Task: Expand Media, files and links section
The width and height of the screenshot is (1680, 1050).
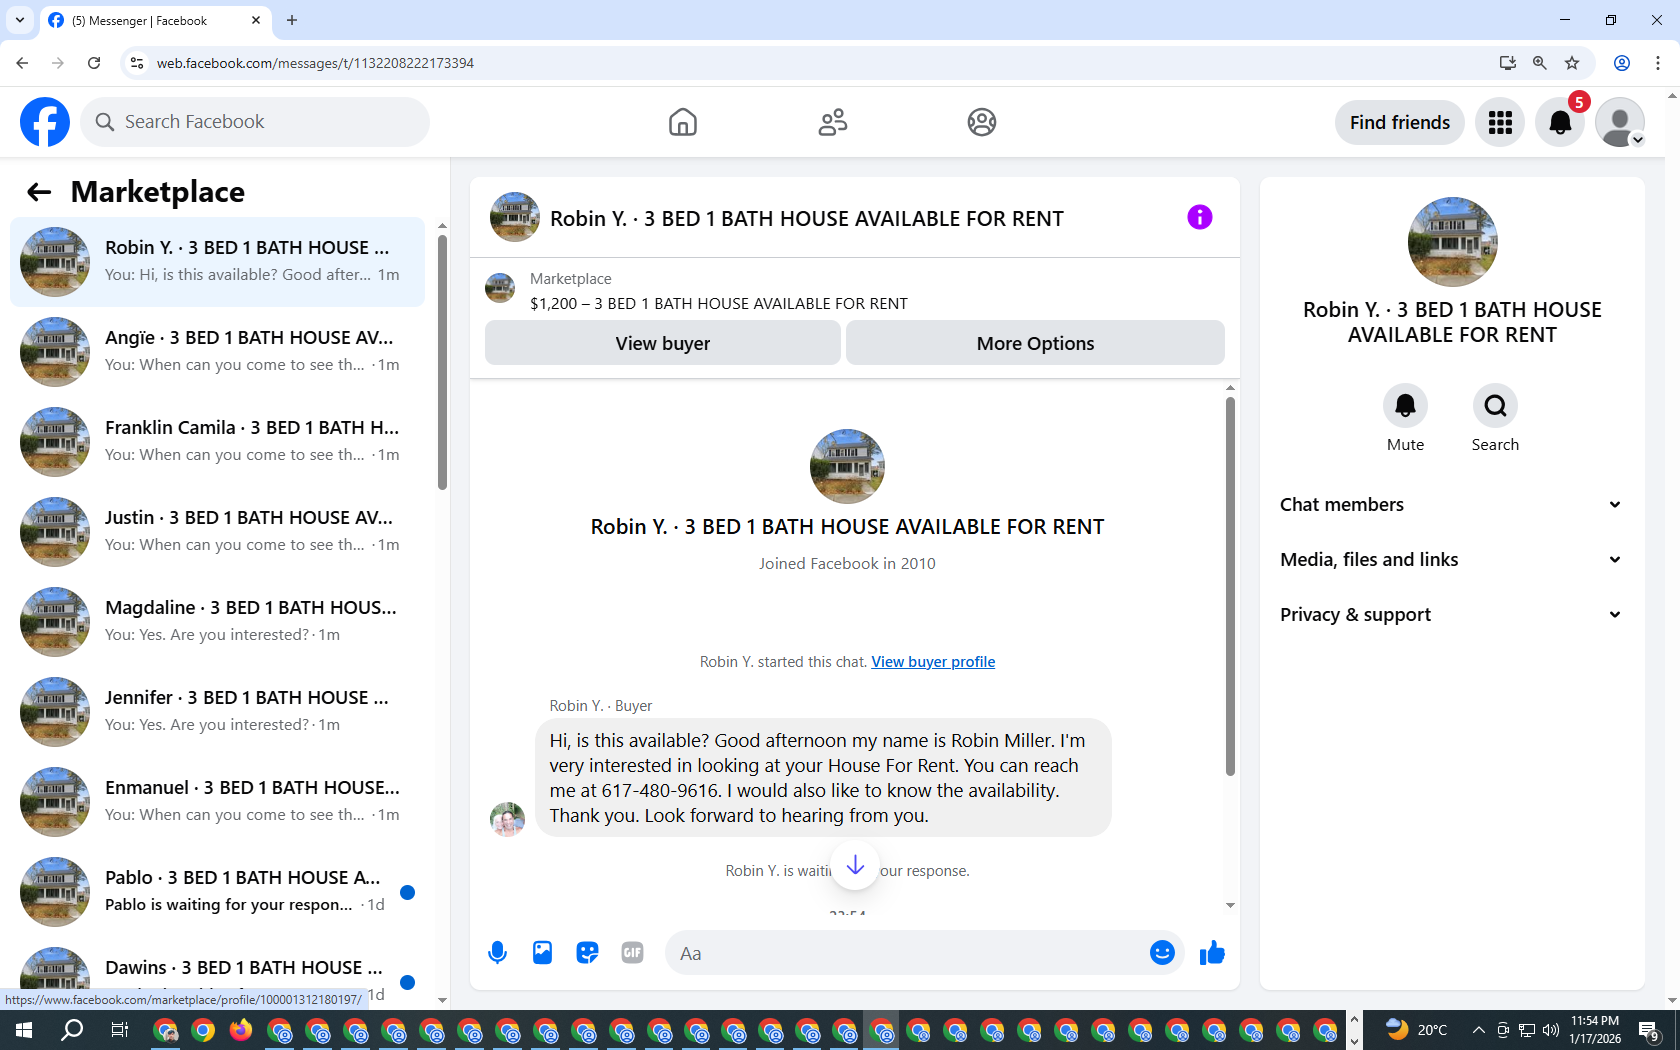Action: pyautogui.click(x=1450, y=560)
